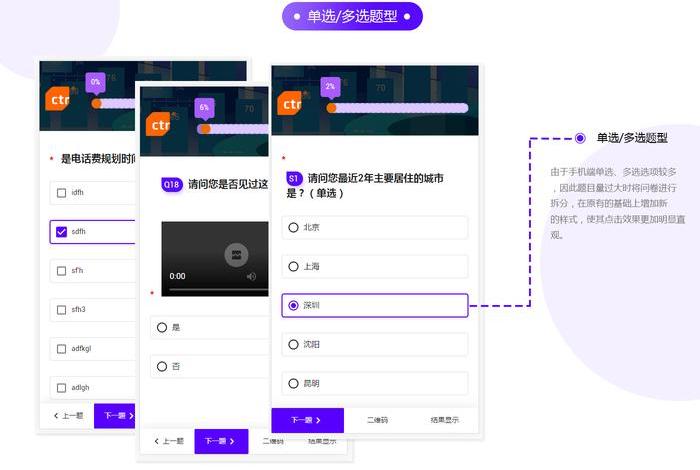Click the S1 question badge

point(294,179)
